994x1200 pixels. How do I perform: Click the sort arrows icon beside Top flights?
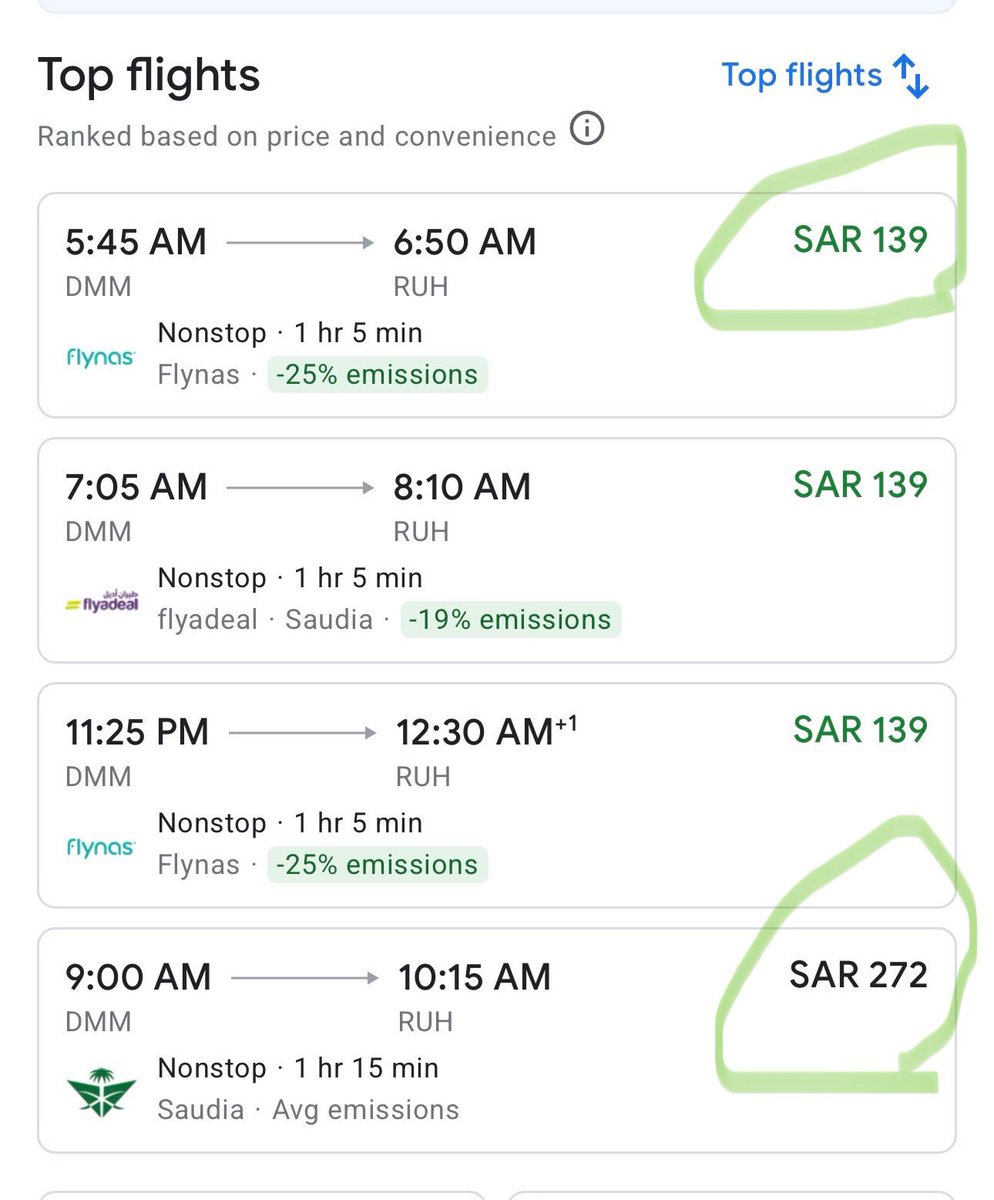point(911,77)
